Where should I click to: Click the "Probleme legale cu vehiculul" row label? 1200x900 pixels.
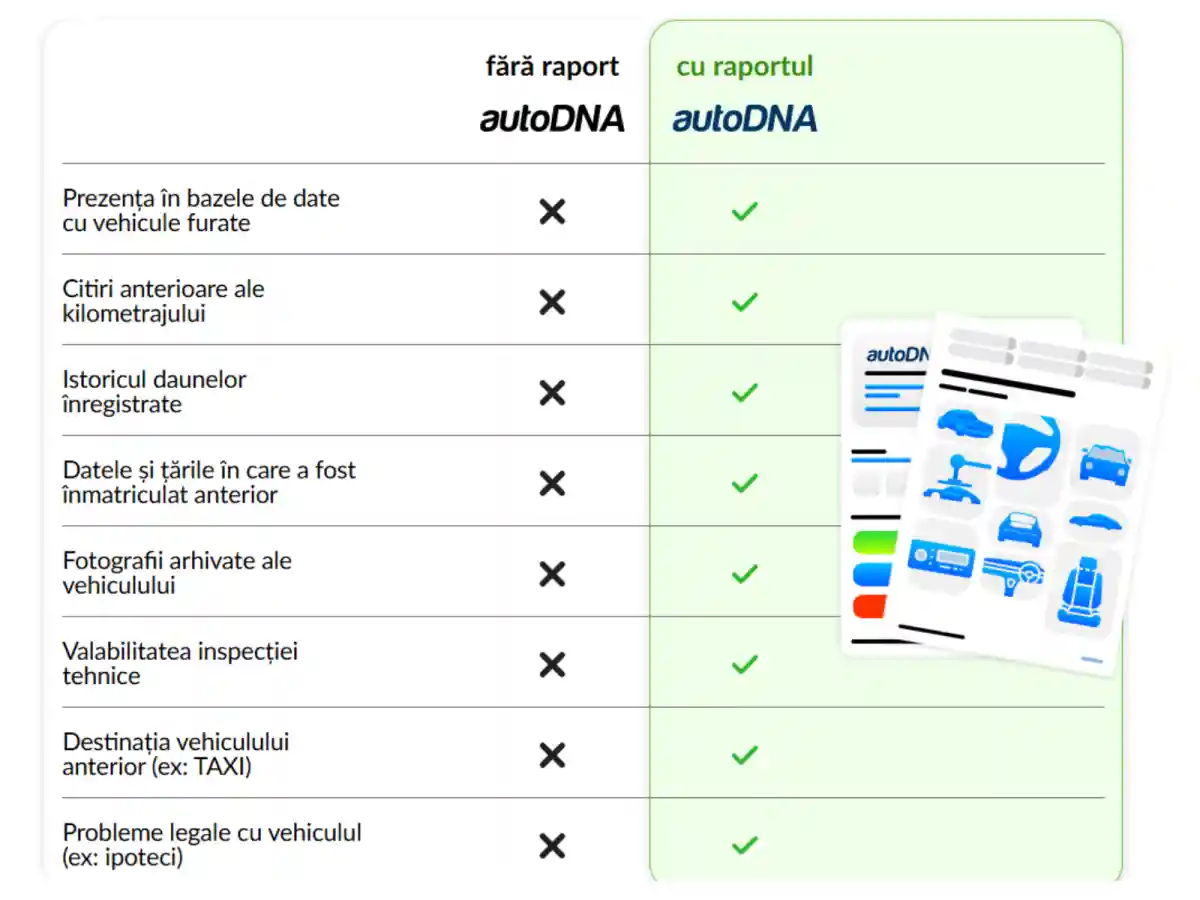click(x=211, y=845)
